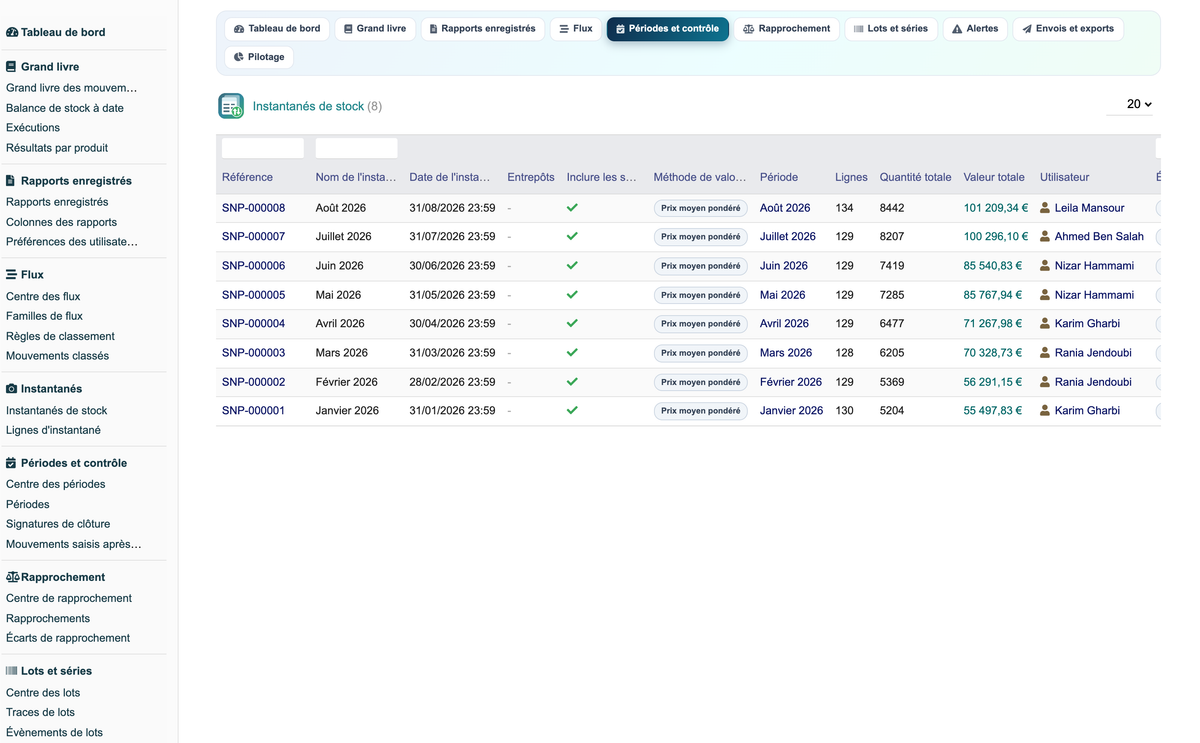
Task: Open Lignes d'instantané in the sidebar
Action: coord(53,430)
